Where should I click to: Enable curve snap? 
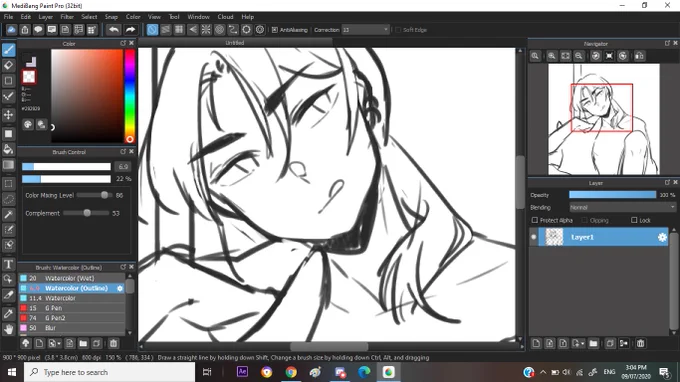click(233, 30)
